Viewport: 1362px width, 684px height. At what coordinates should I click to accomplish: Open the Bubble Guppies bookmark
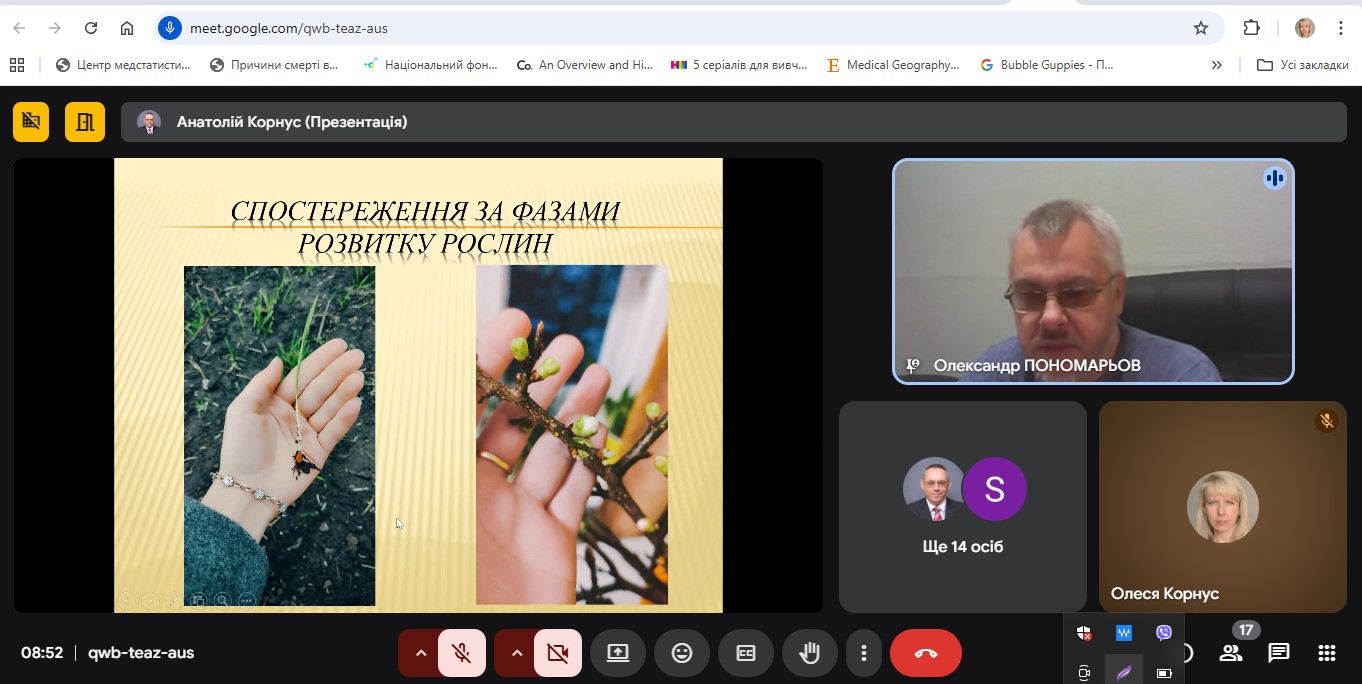pos(1046,65)
